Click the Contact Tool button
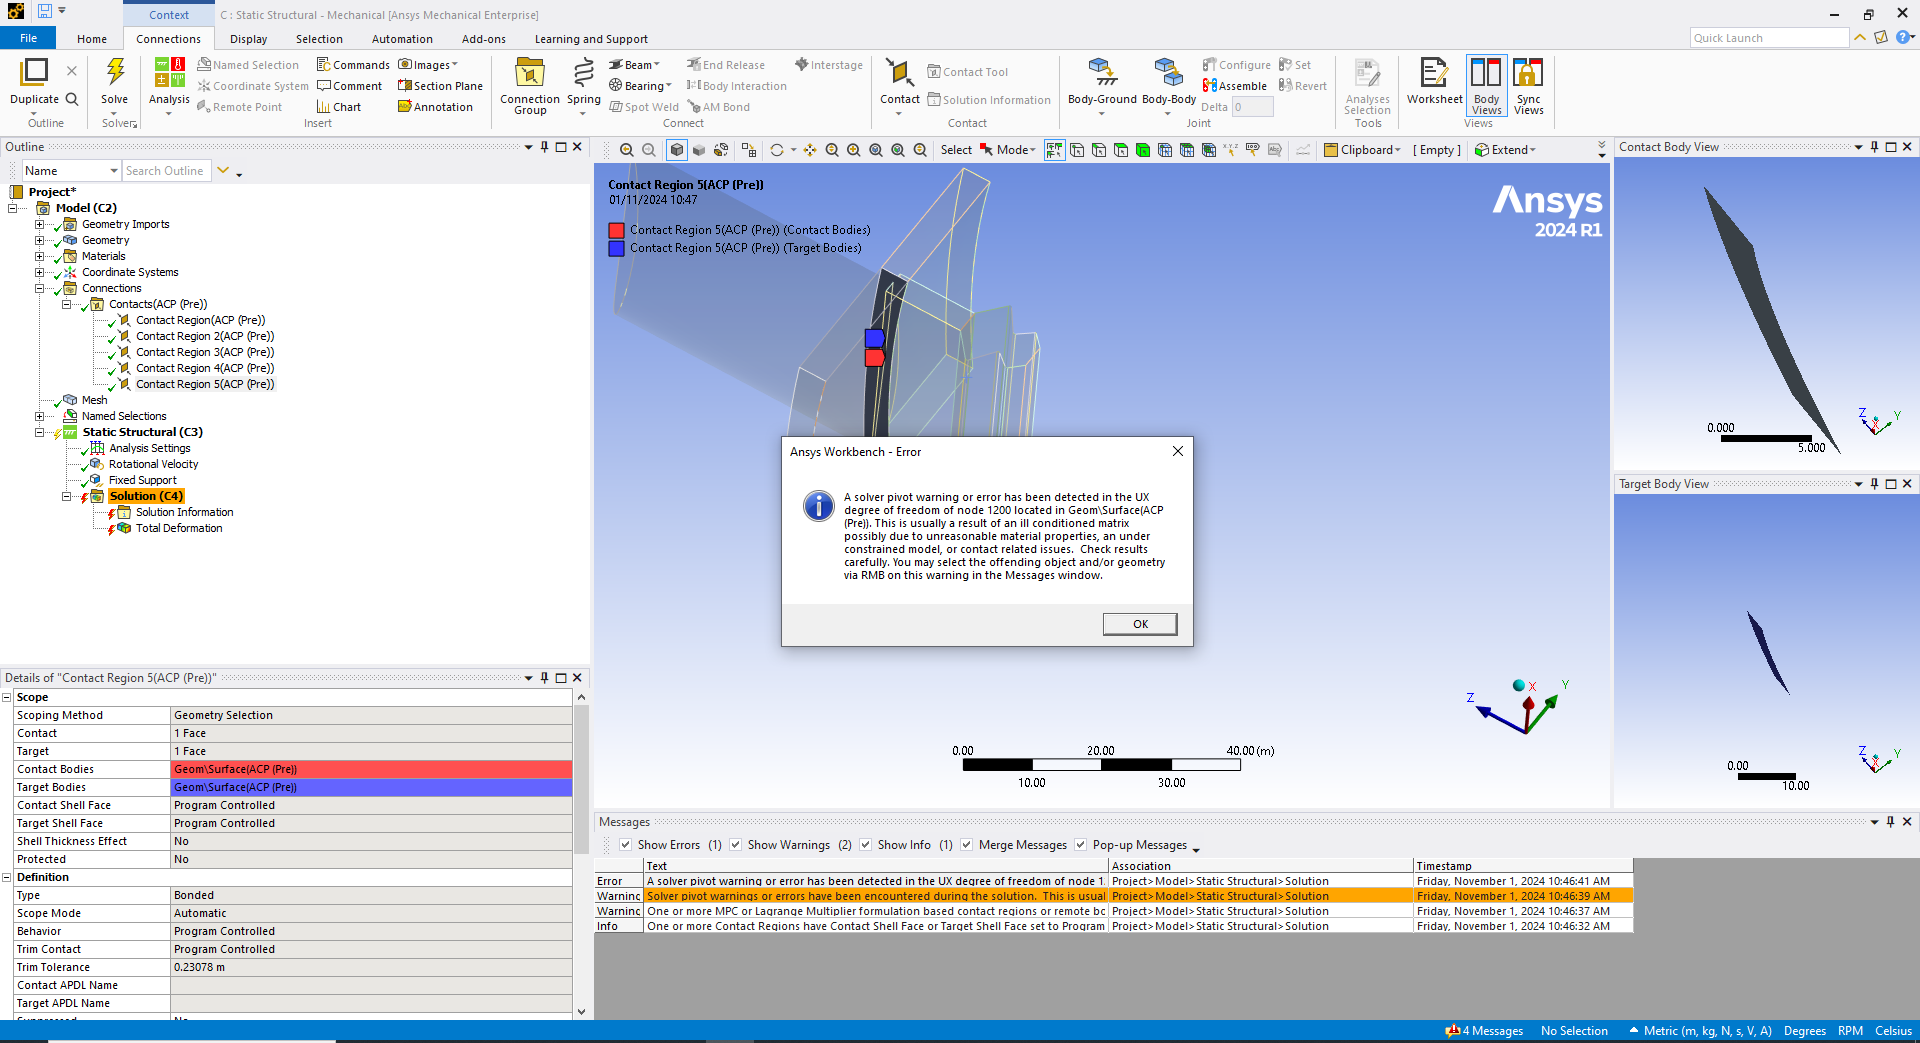1920x1043 pixels. coord(967,72)
